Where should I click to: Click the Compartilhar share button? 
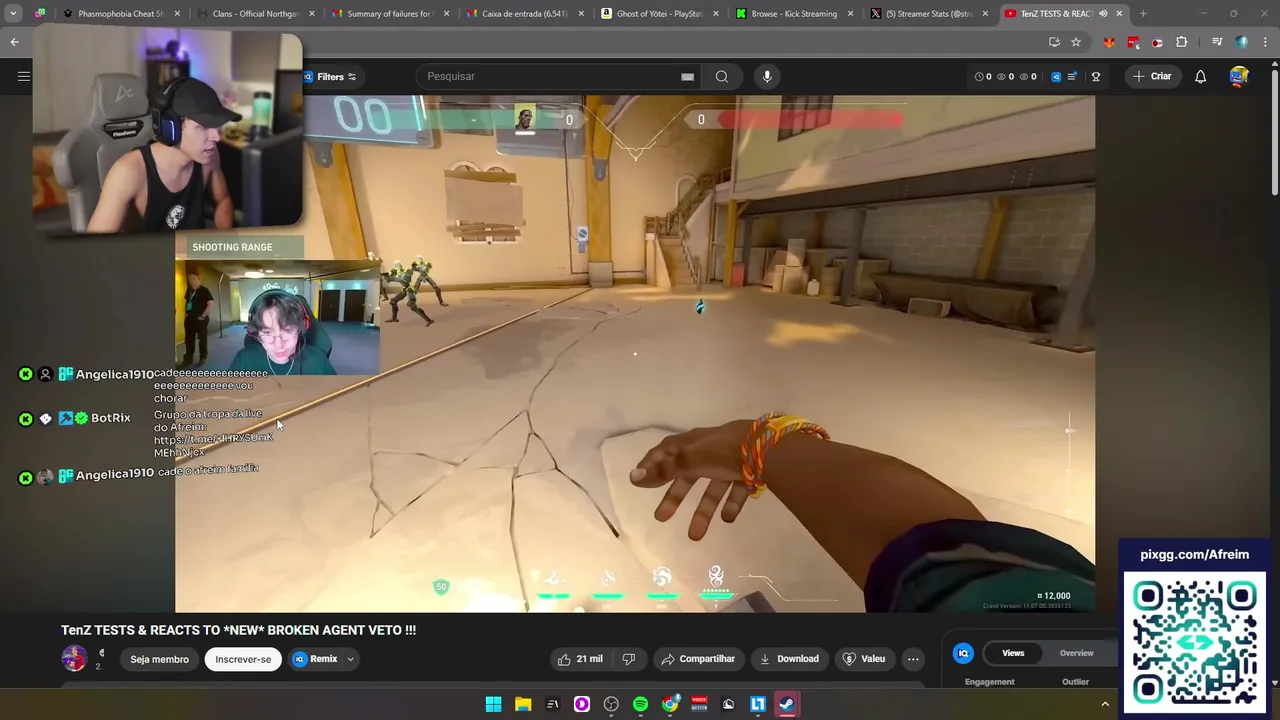coord(698,659)
